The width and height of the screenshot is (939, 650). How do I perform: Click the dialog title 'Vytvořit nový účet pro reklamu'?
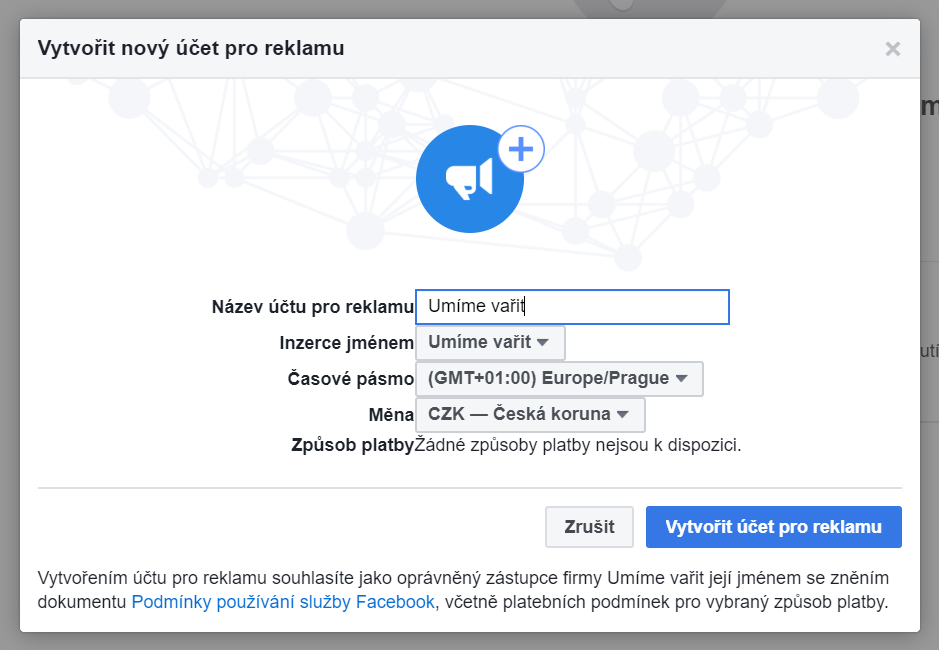coord(190,48)
